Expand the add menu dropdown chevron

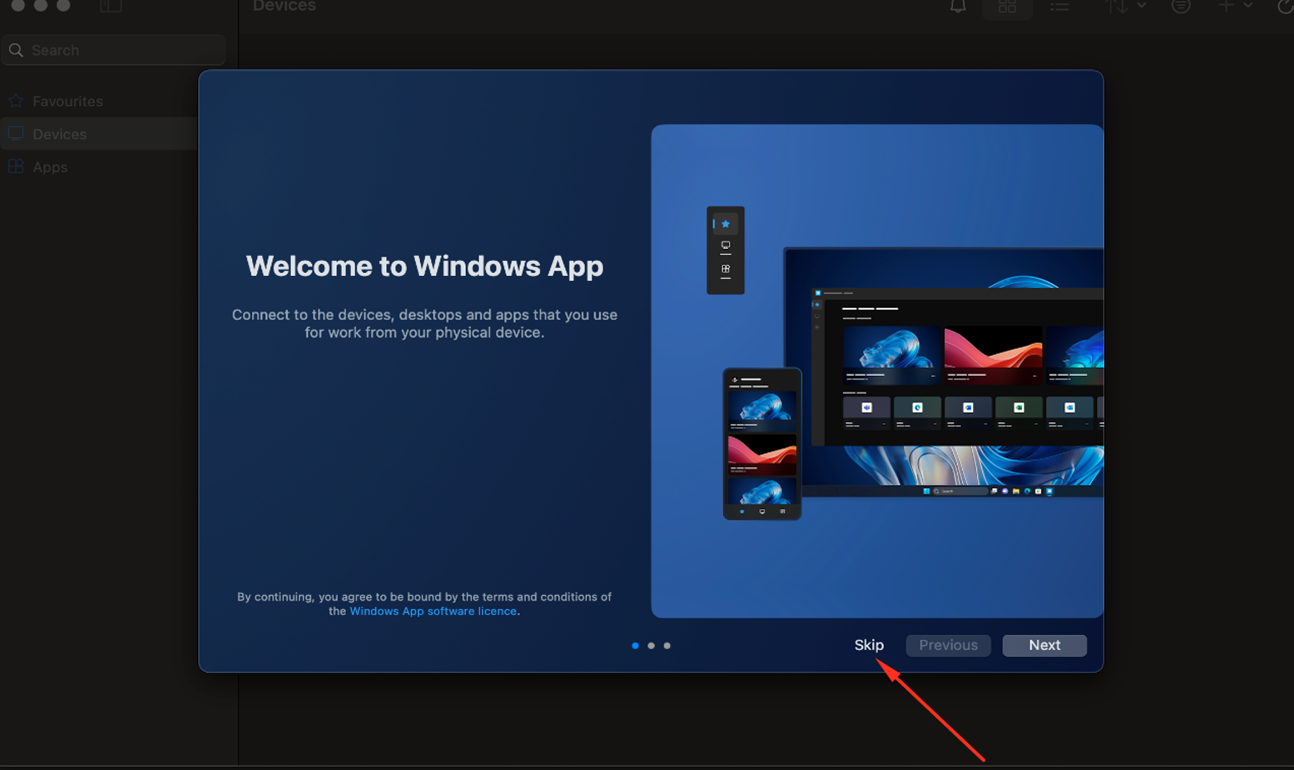pos(1248,6)
